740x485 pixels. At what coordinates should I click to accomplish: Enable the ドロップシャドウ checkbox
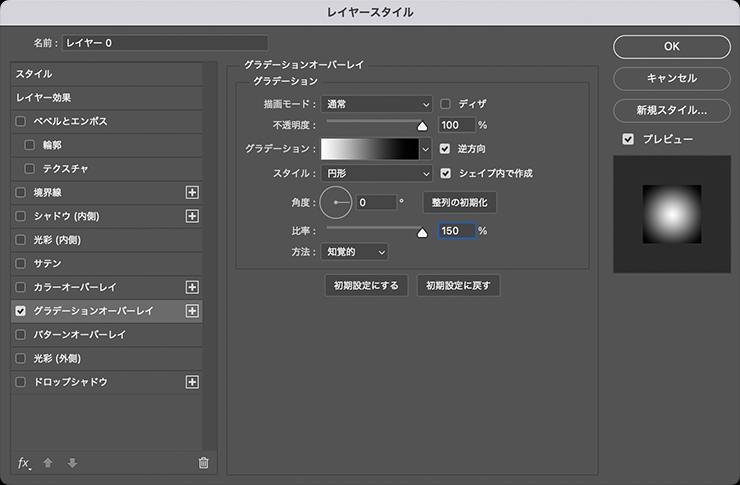pos(20,382)
